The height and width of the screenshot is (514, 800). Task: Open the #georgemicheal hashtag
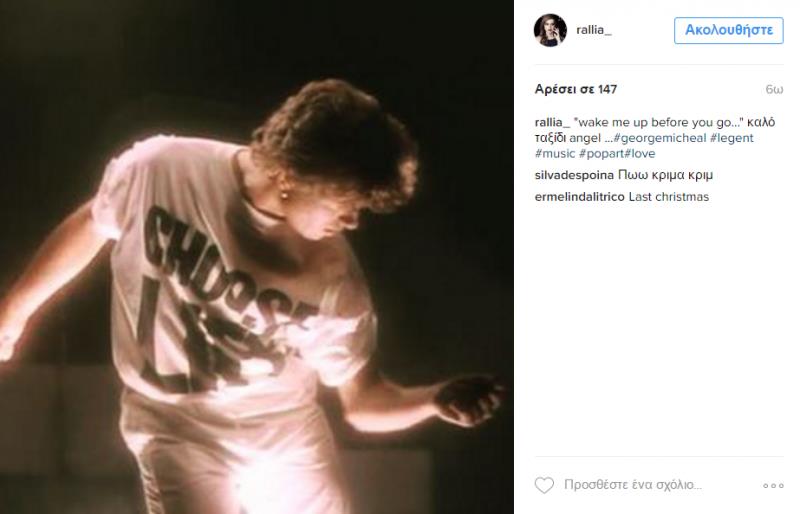(x=660, y=138)
